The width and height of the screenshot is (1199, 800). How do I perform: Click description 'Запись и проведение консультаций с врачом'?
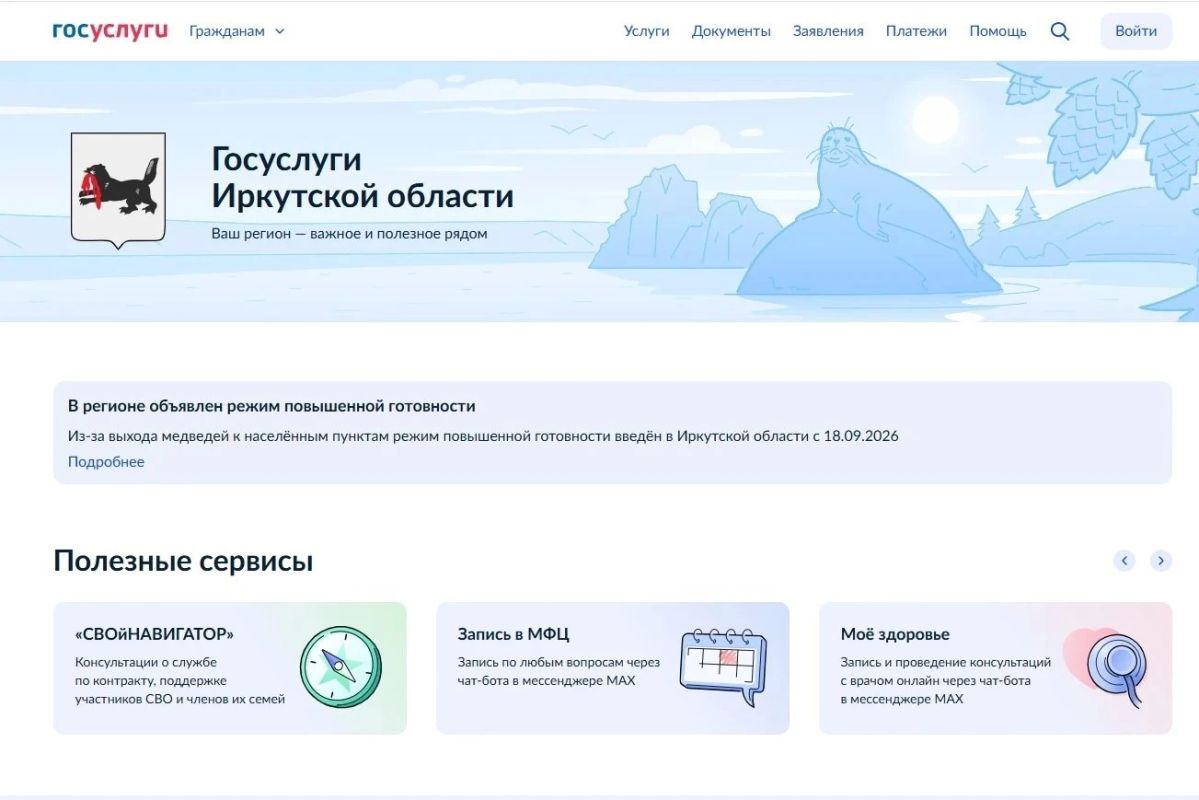(945, 681)
